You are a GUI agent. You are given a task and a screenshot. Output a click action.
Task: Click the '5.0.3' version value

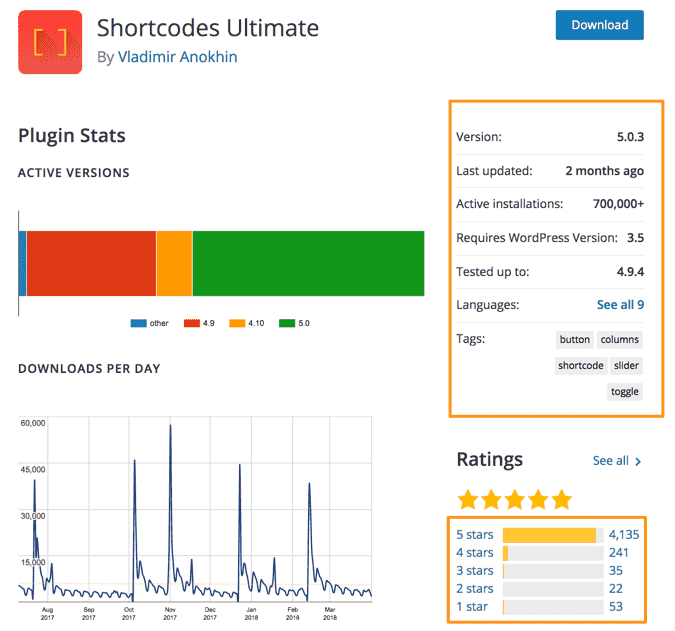pyautogui.click(x=630, y=137)
